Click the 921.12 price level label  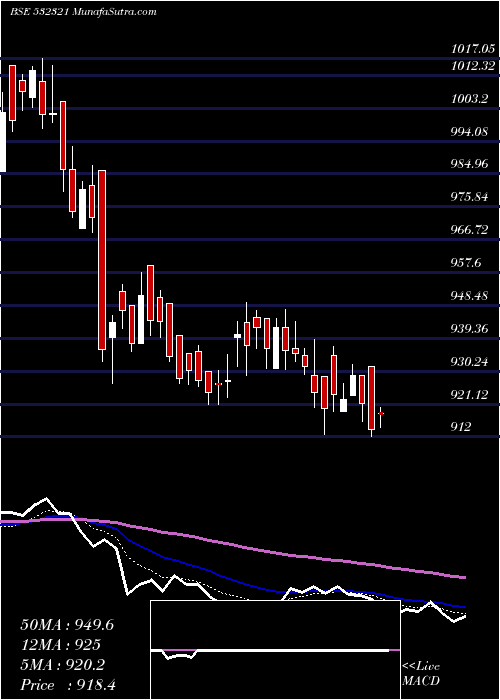(x=469, y=395)
